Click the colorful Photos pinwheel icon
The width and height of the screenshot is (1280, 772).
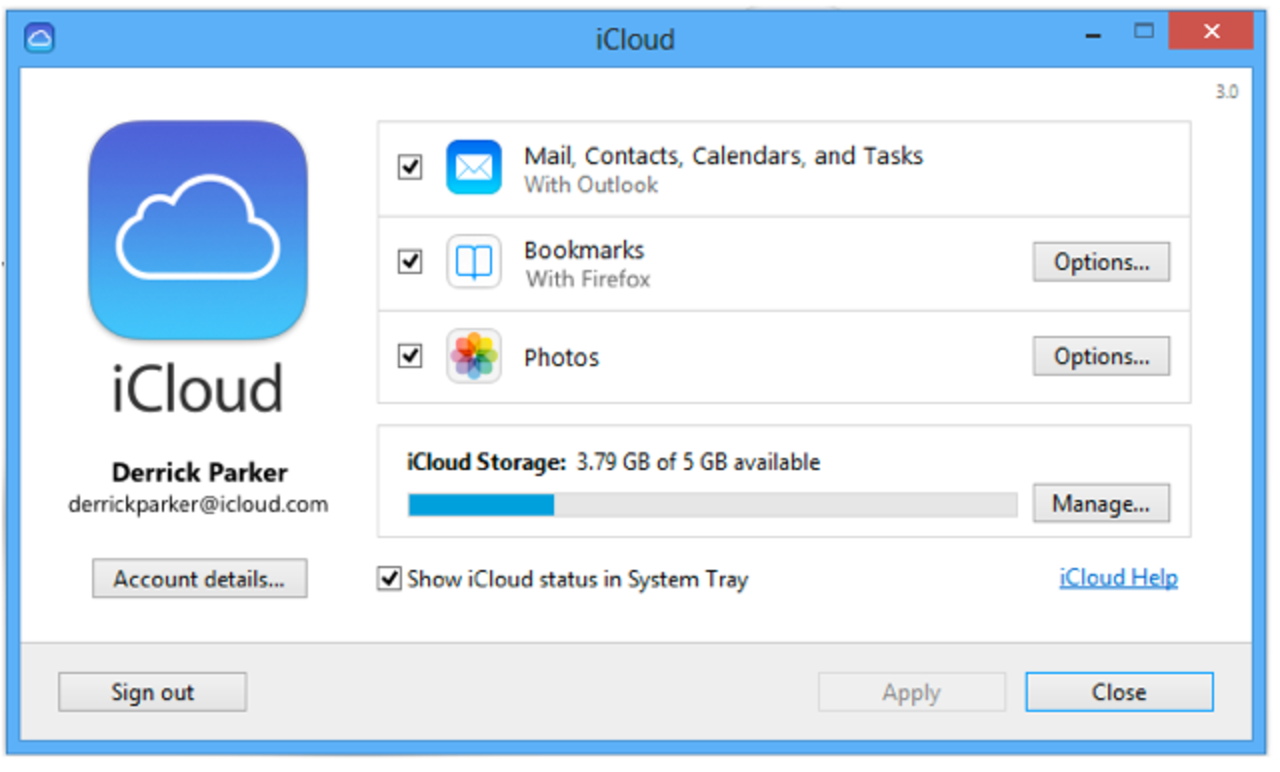pos(473,356)
